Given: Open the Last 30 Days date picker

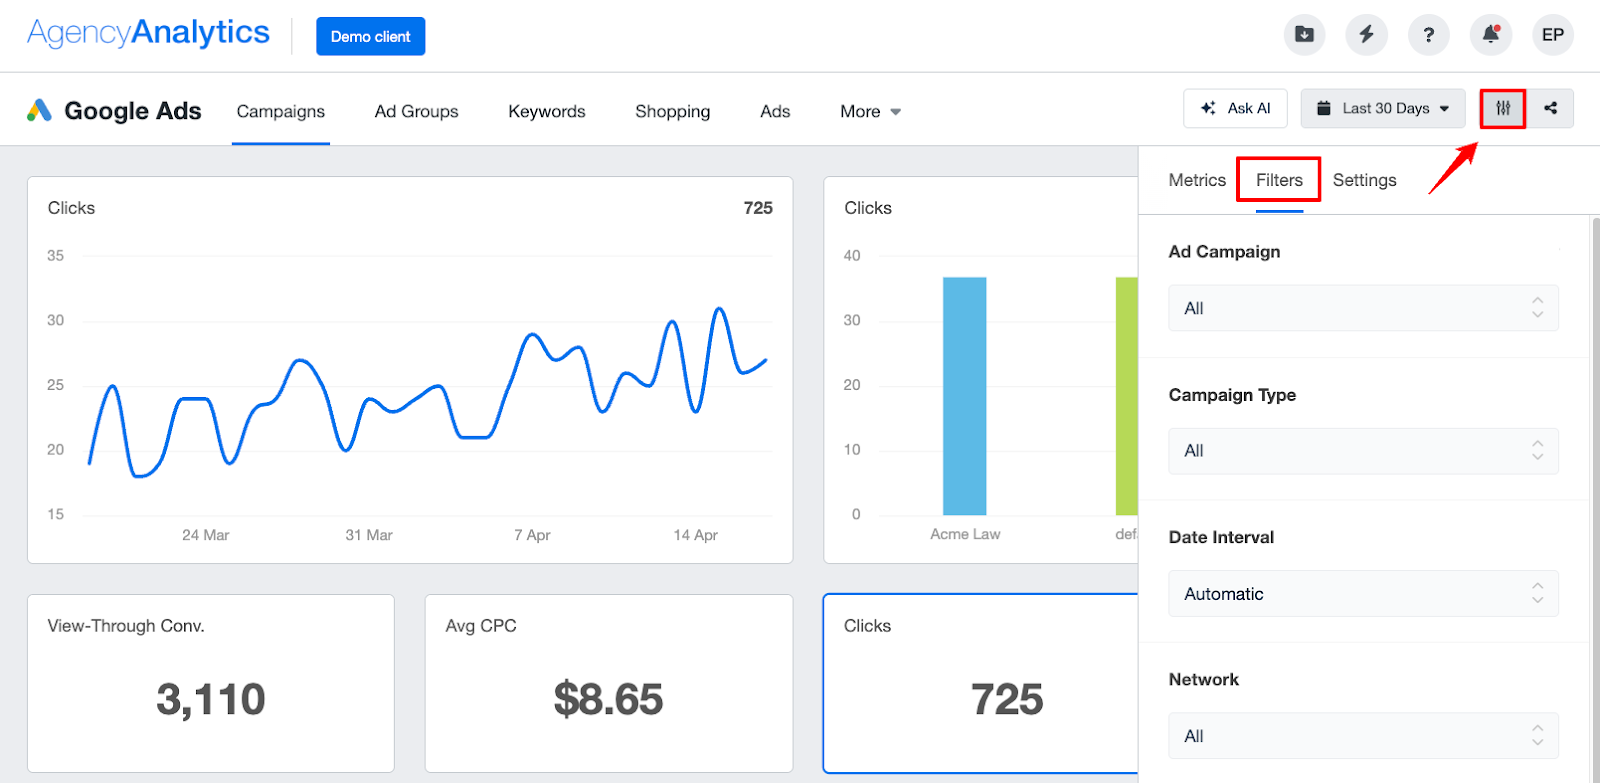Looking at the screenshot, I should 1383,108.
